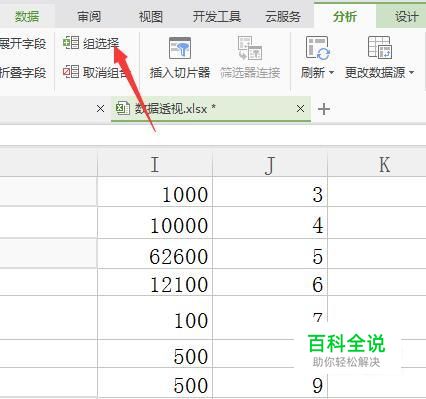Open the 设计 ribbon tab

point(406,16)
